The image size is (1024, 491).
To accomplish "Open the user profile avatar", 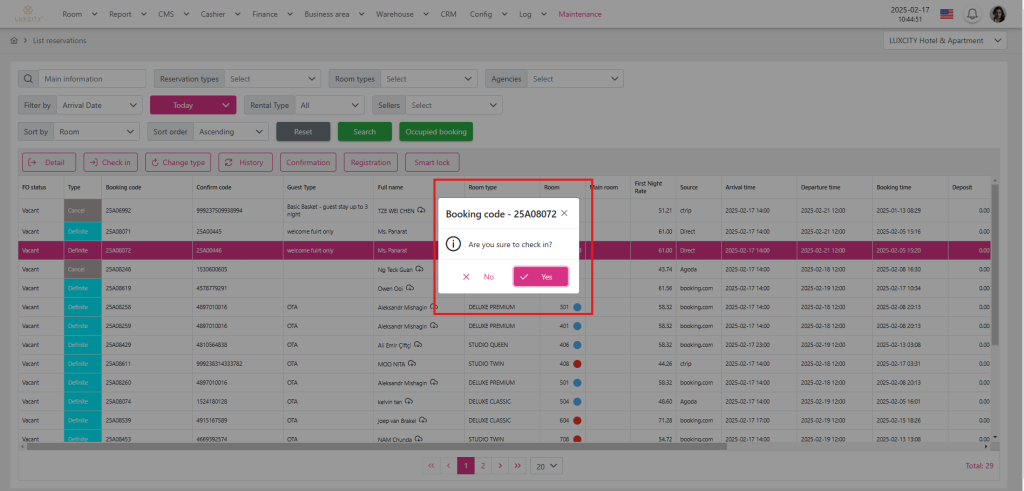I will click(997, 14).
